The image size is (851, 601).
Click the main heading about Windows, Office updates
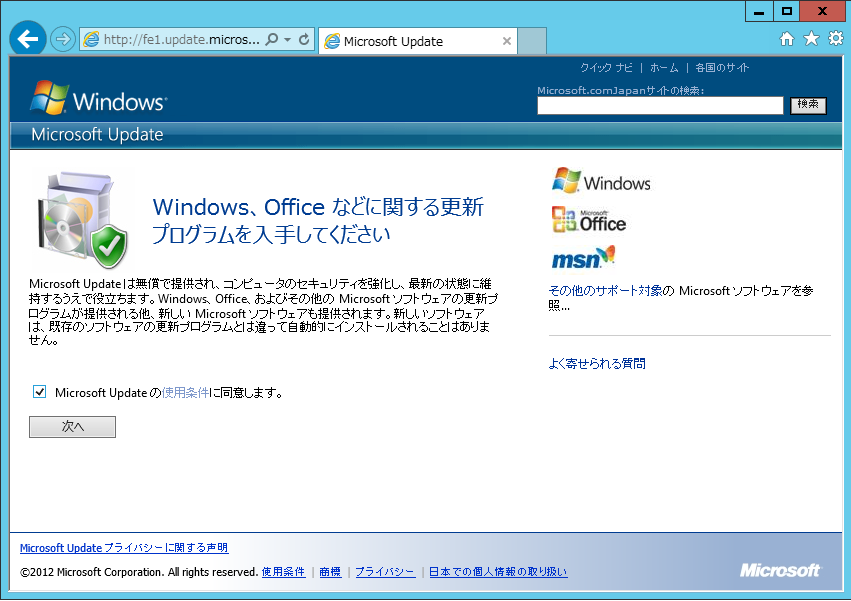[x=318, y=220]
